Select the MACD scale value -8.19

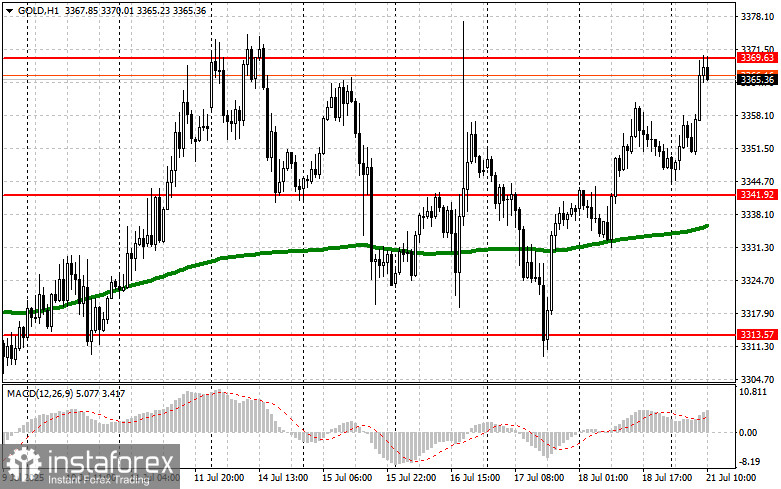[750, 462]
